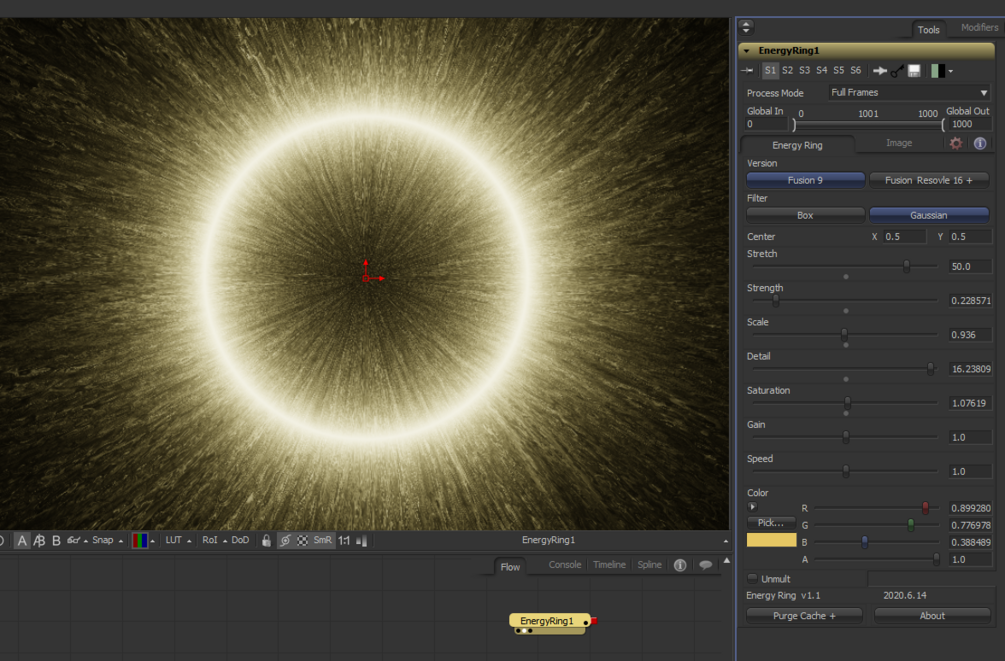Image resolution: width=1005 pixels, height=661 pixels.
Task: Click the About button
Action: [x=932, y=616]
